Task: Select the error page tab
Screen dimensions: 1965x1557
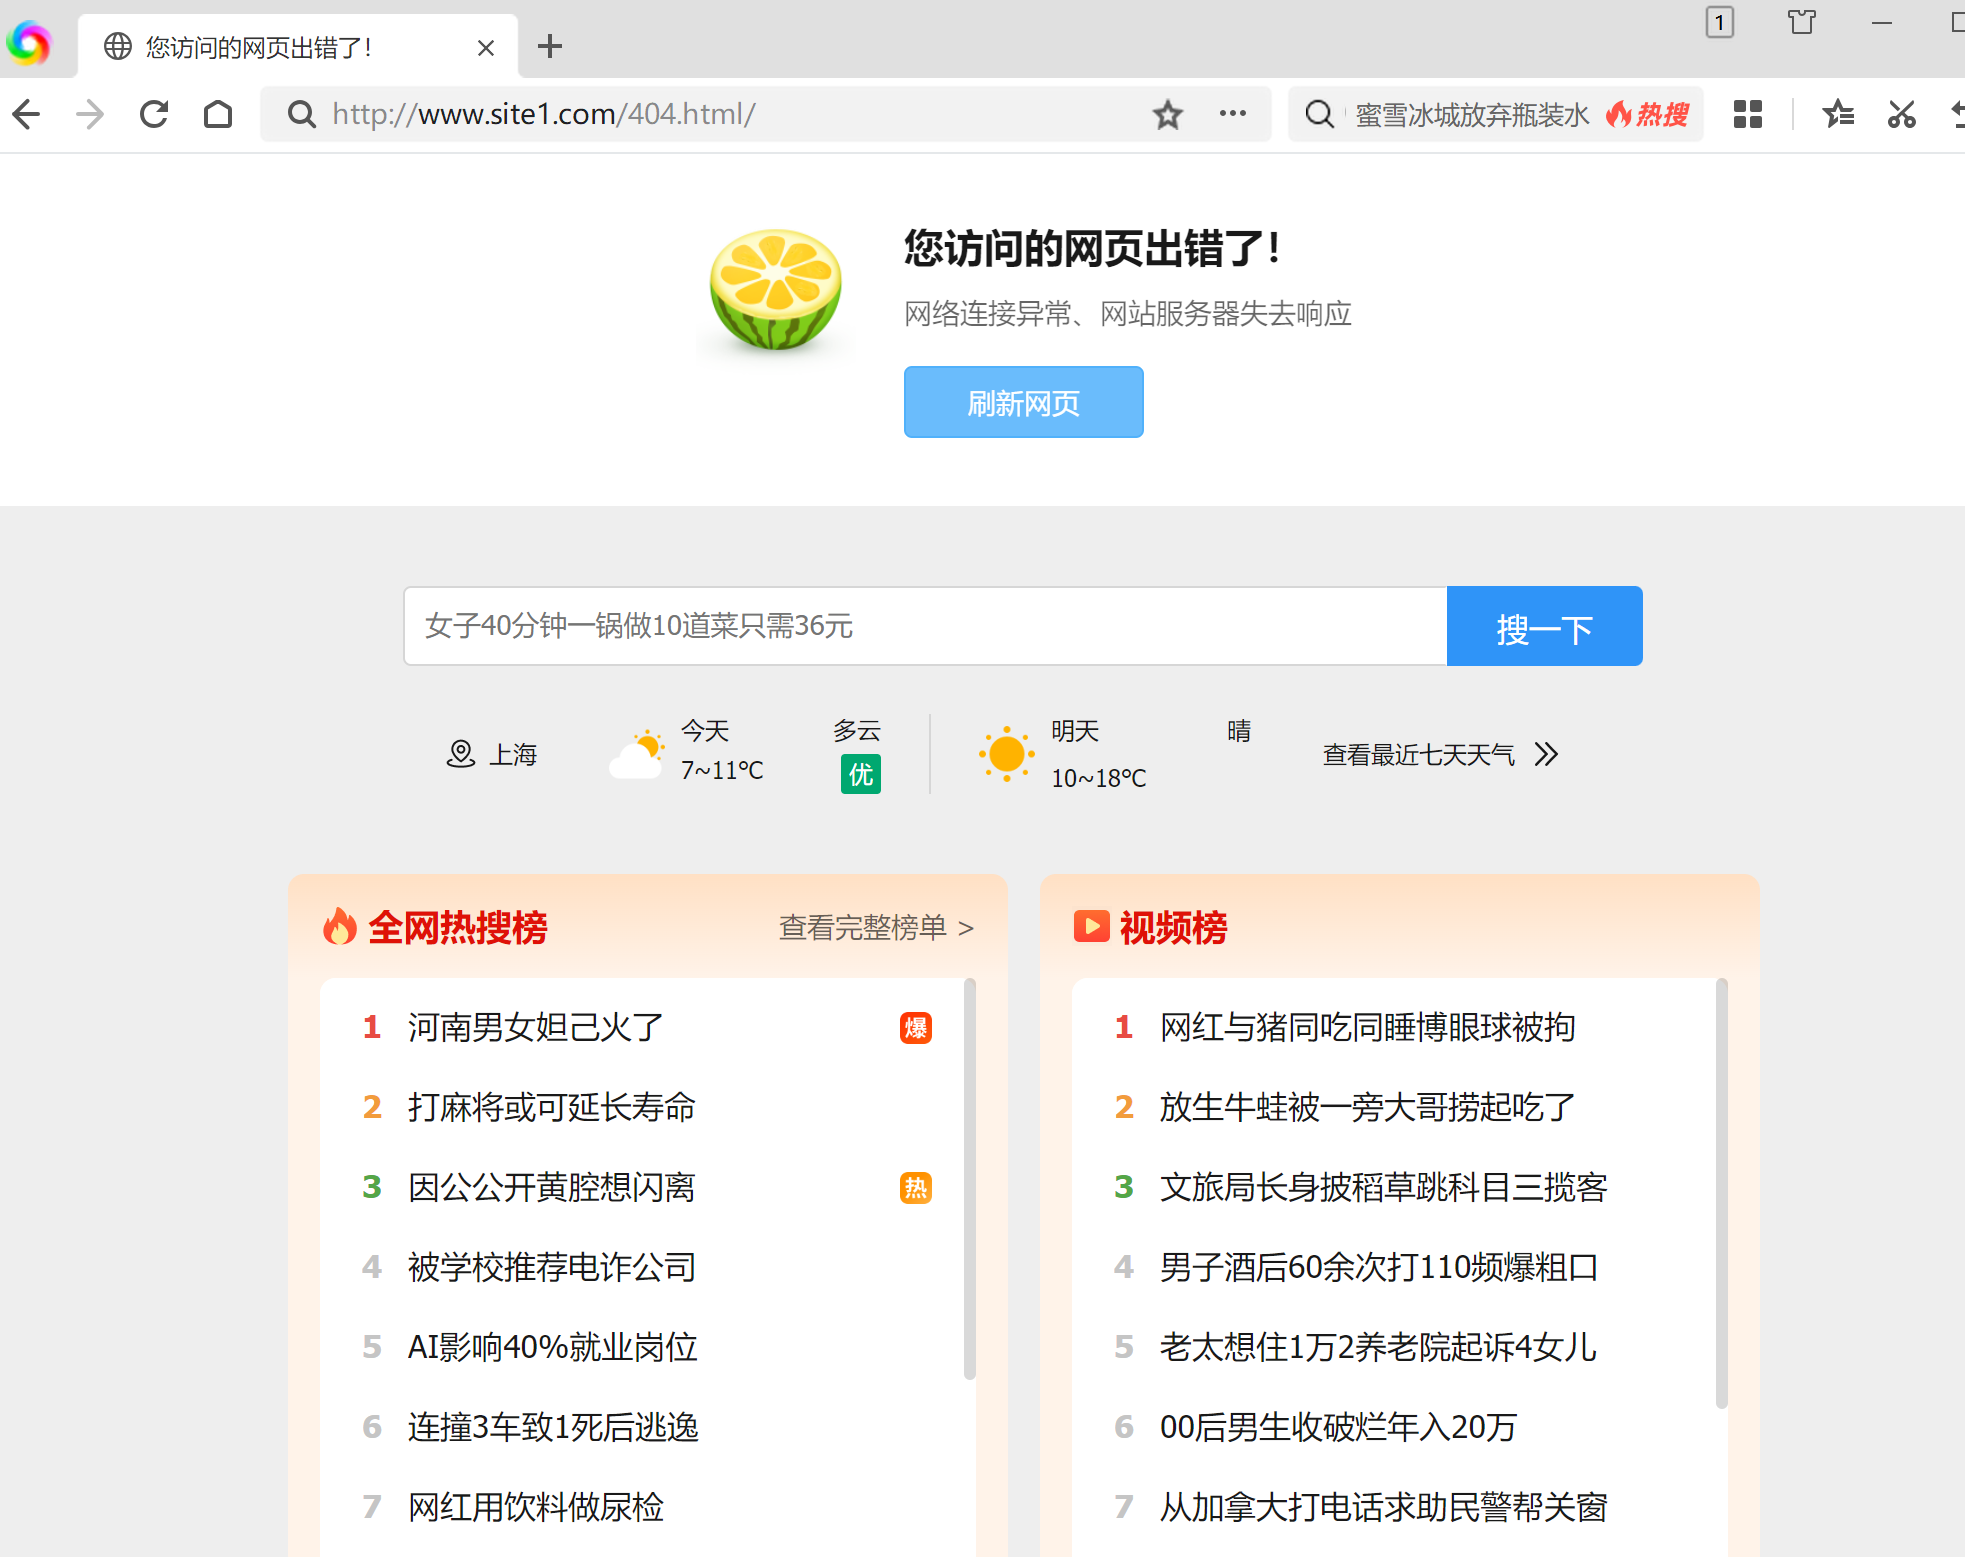Action: [x=260, y=47]
